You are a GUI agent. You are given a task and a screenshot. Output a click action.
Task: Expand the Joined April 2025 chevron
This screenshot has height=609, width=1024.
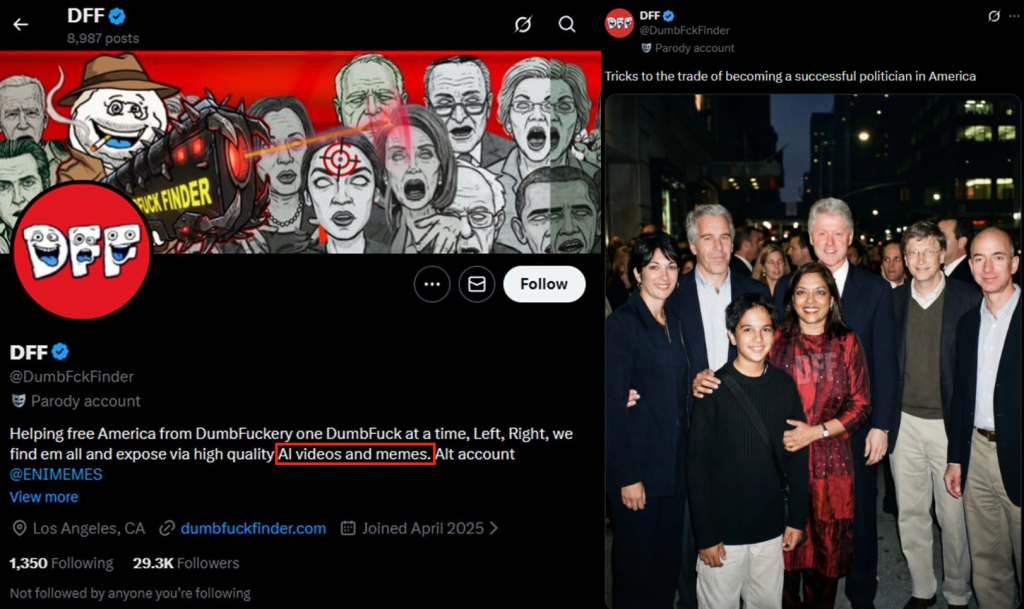[x=494, y=528]
